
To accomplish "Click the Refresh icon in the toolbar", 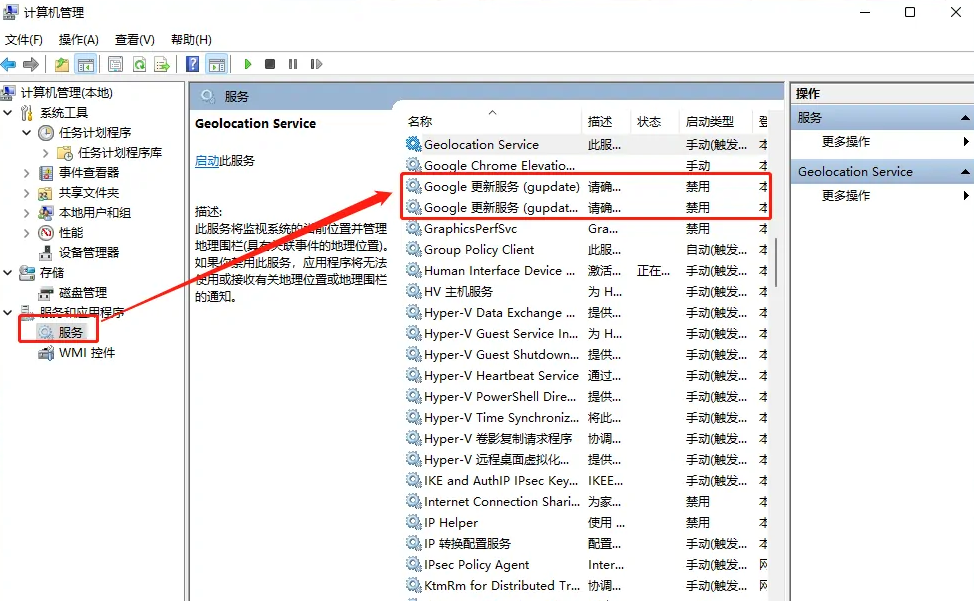I will pos(140,63).
